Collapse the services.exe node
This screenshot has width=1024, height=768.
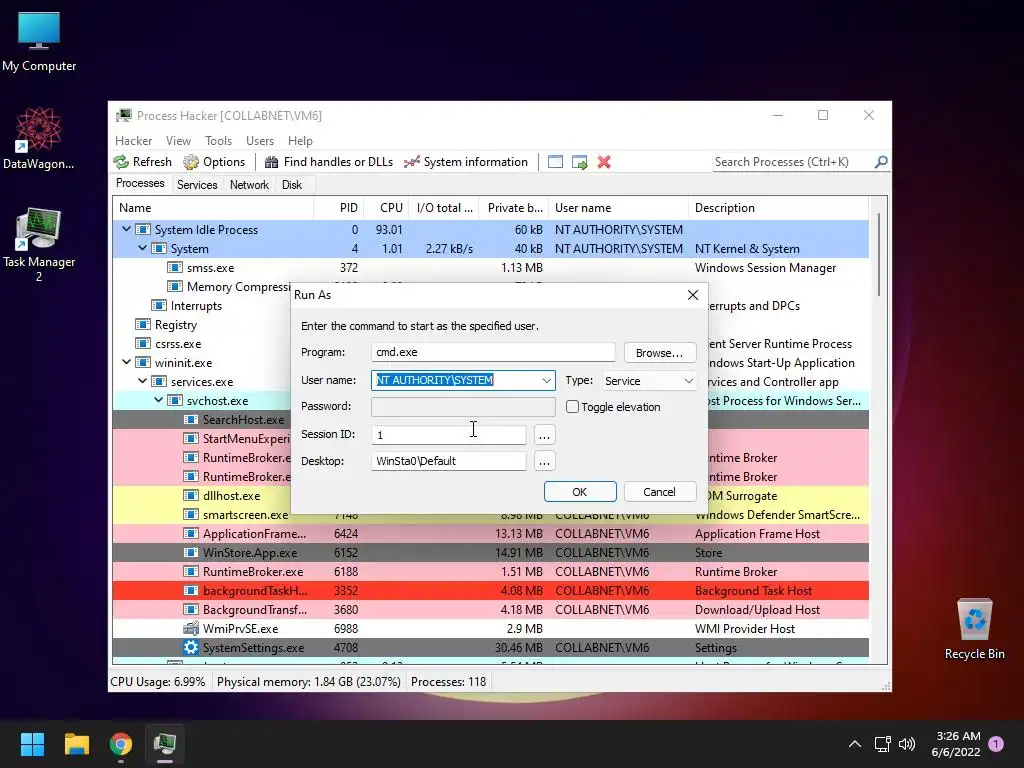tap(142, 381)
